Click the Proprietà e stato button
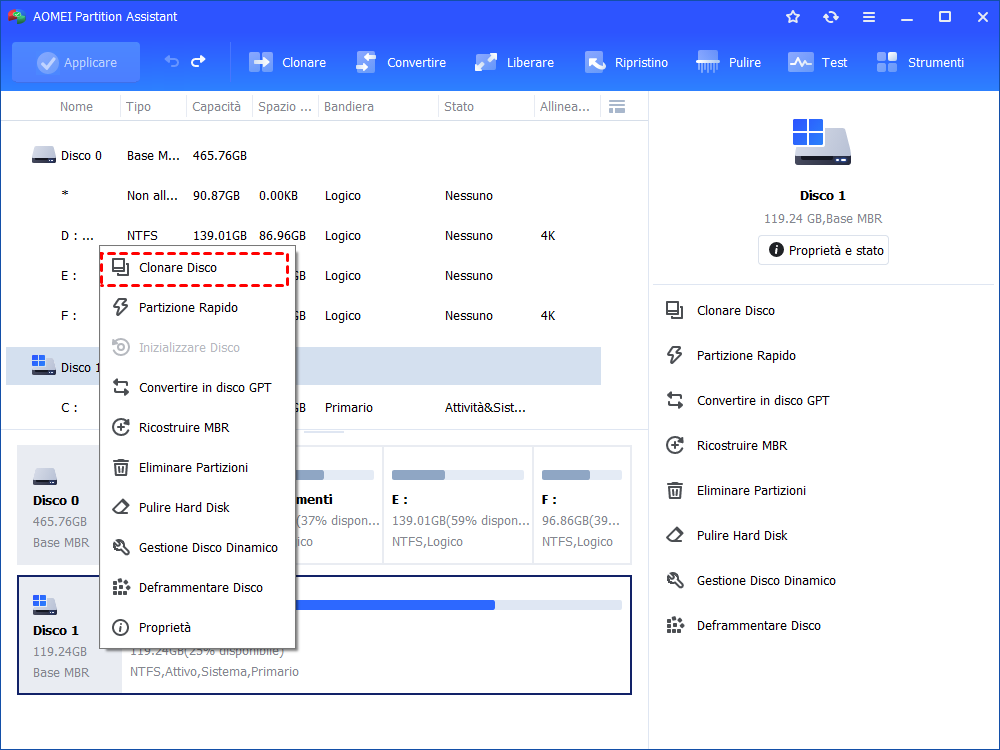This screenshot has width=1000, height=750. [x=823, y=250]
